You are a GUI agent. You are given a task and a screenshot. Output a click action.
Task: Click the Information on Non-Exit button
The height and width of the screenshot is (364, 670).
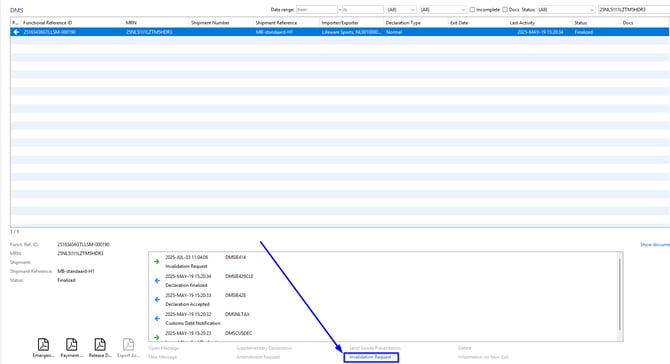pos(483,357)
